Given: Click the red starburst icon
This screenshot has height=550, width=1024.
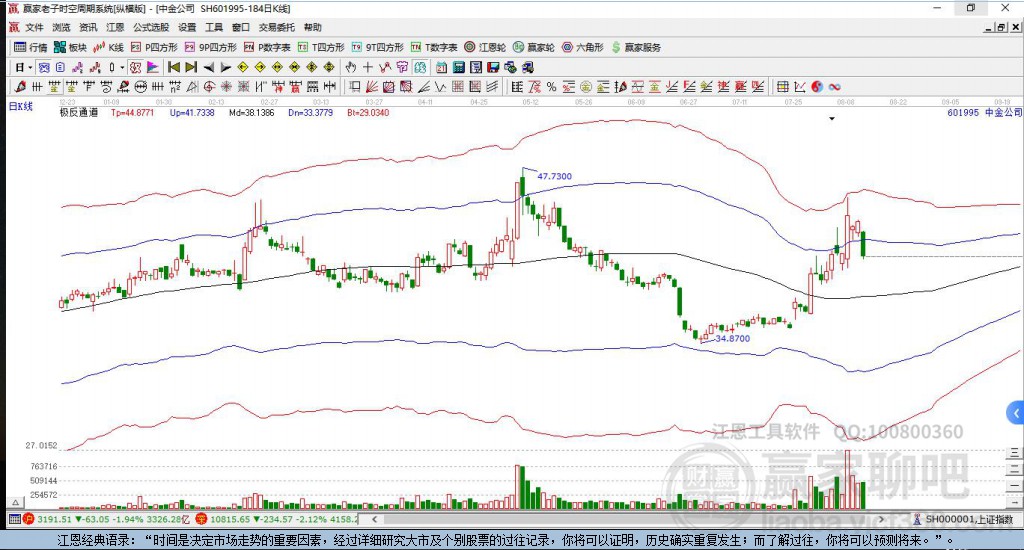Looking at the screenshot, I should click(x=225, y=86).
